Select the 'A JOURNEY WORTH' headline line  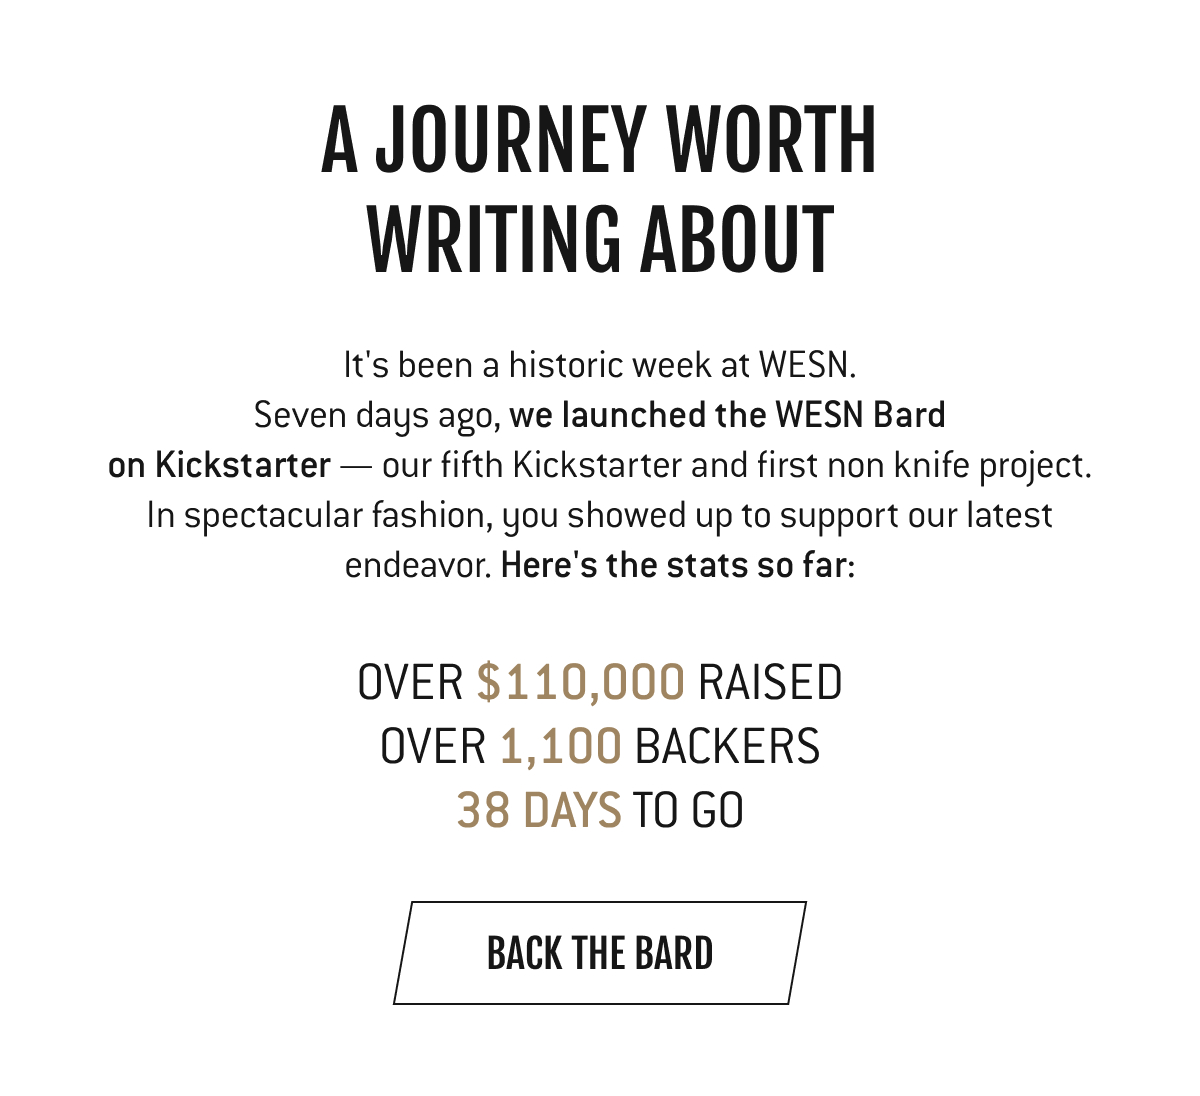[x=599, y=139]
